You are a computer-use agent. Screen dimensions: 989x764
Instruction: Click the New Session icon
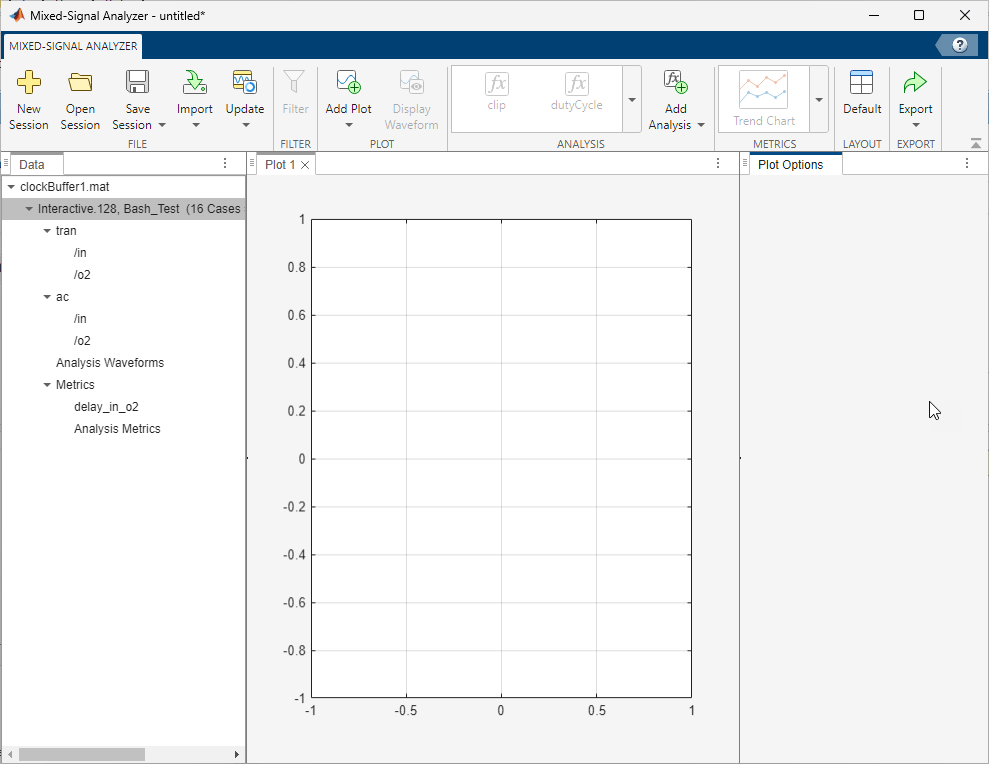pyautogui.click(x=29, y=84)
